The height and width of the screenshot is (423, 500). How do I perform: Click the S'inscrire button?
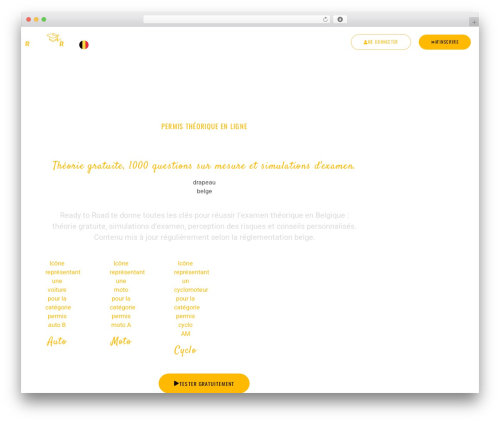pyautogui.click(x=445, y=42)
